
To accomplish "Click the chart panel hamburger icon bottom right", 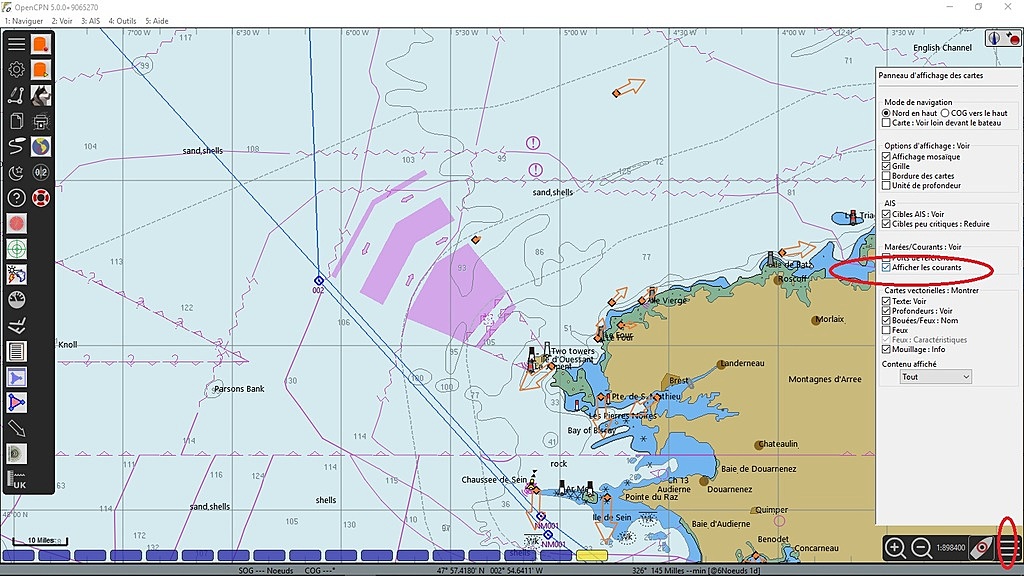I will point(1008,548).
